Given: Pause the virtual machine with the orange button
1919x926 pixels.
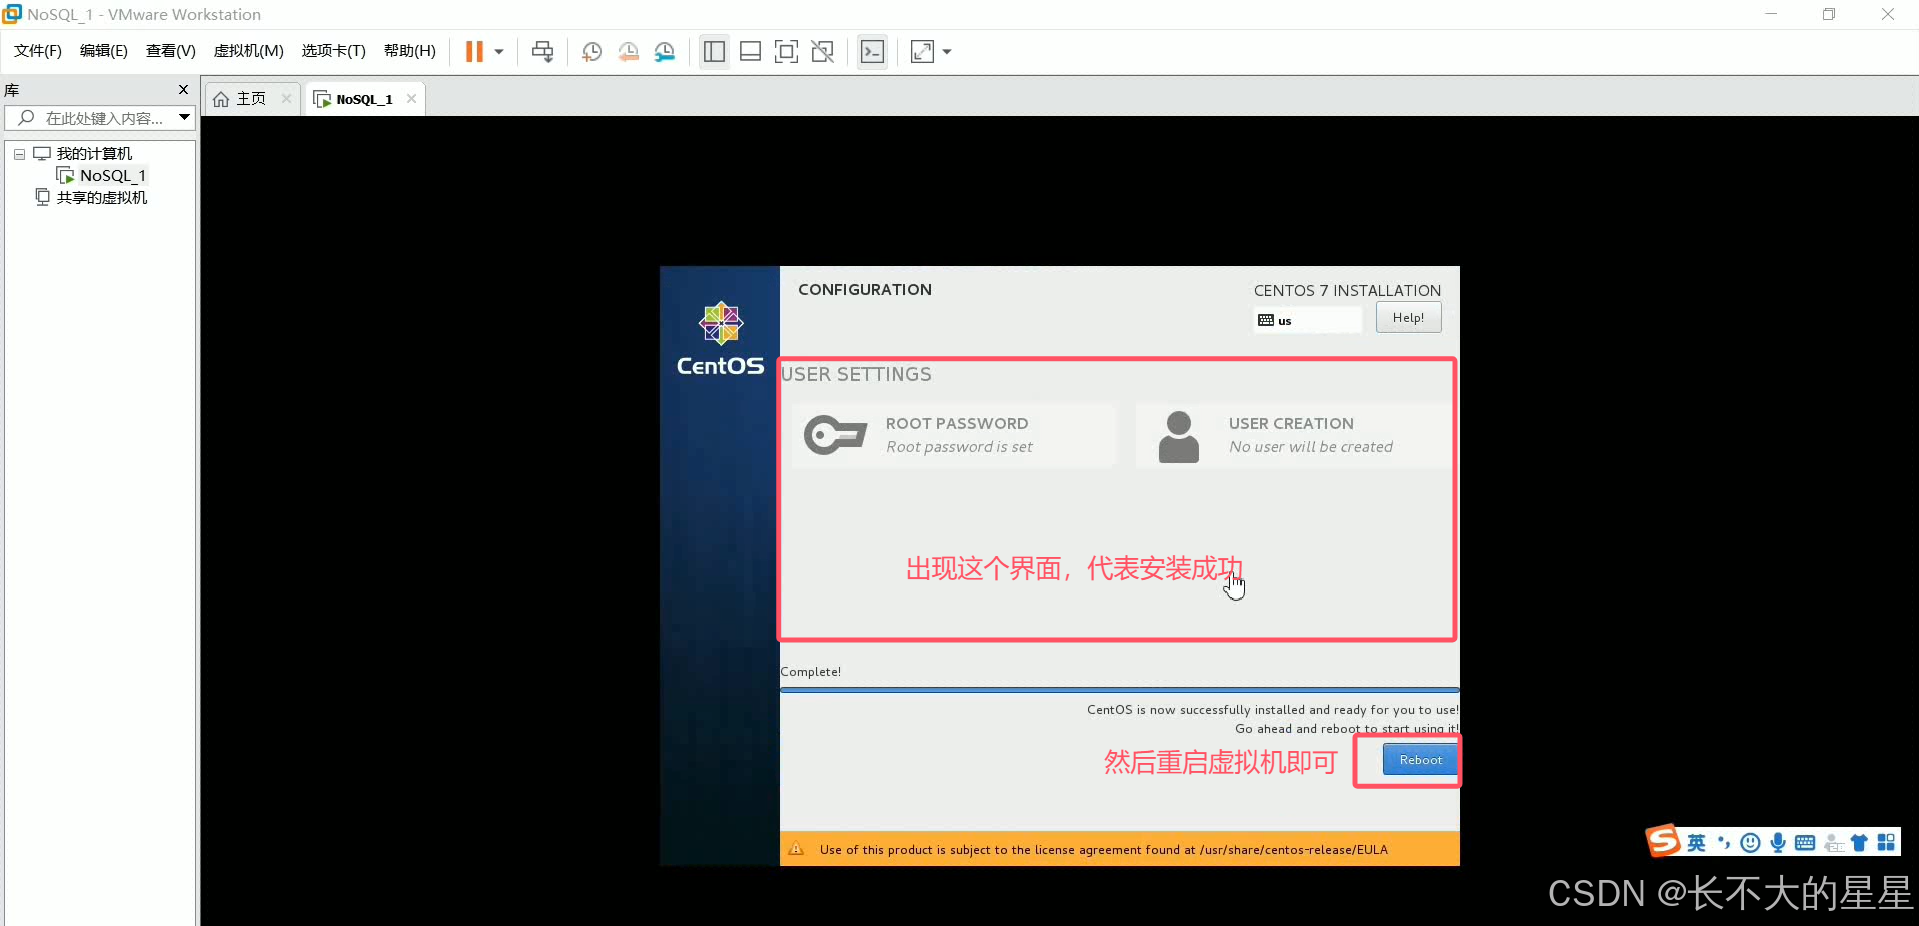Looking at the screenshot, I should (x=474, y=52).
